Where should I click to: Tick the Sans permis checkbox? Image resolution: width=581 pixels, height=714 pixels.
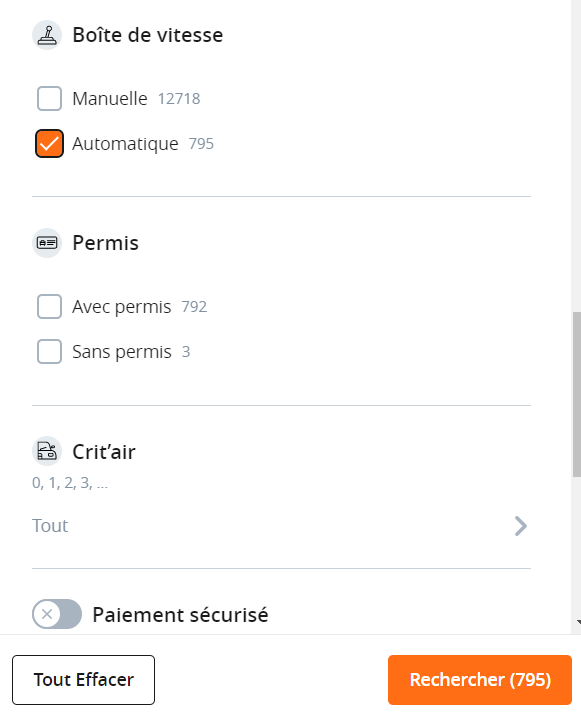(x=49, y=352)
